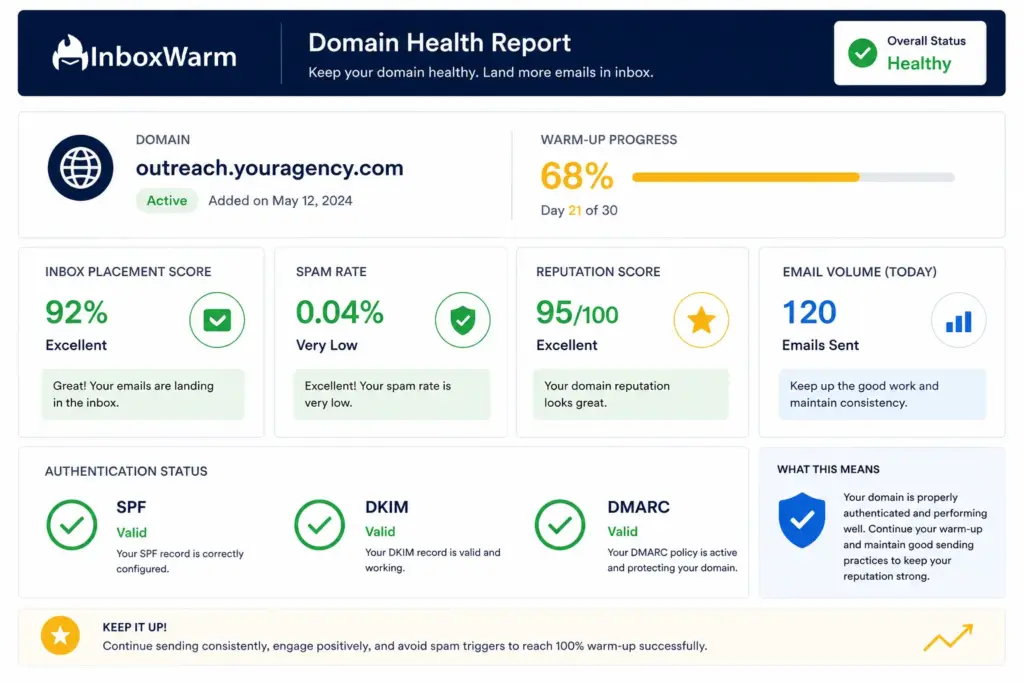Click Added on May 12, 2024 text
Image resolution: width=1024 pixels, height=683 pixels.
click(280, 200)
